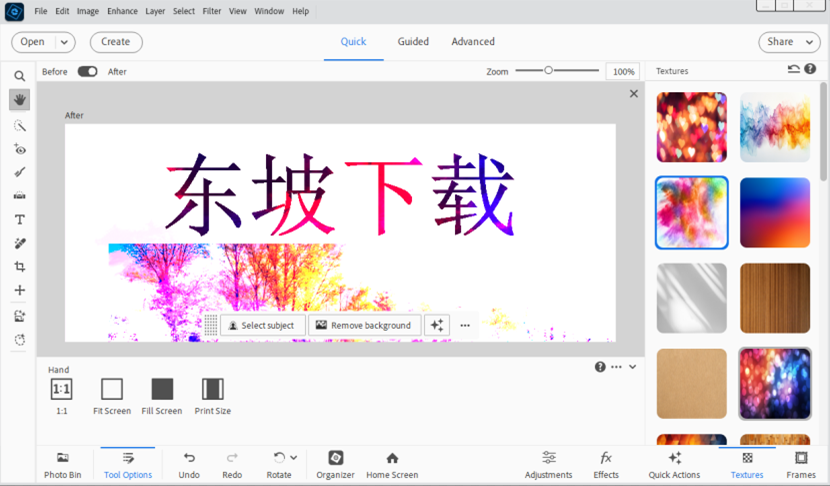Select the Red Eye Removal tool
This screenshot has height=486, width=830.
pos(19,149)
